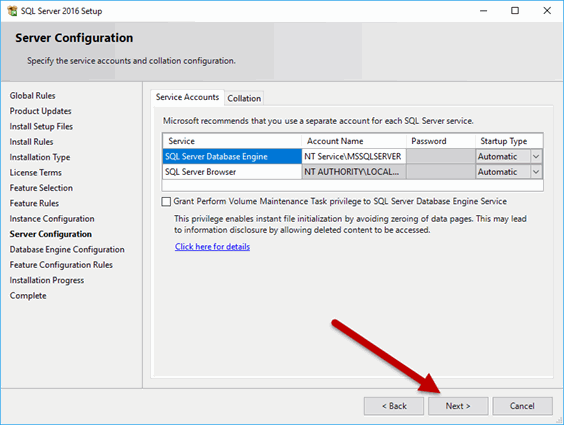Cancel the SQL Server setup
The height and width of the screenshot is (425, 564).
click(x=522, y=406)
